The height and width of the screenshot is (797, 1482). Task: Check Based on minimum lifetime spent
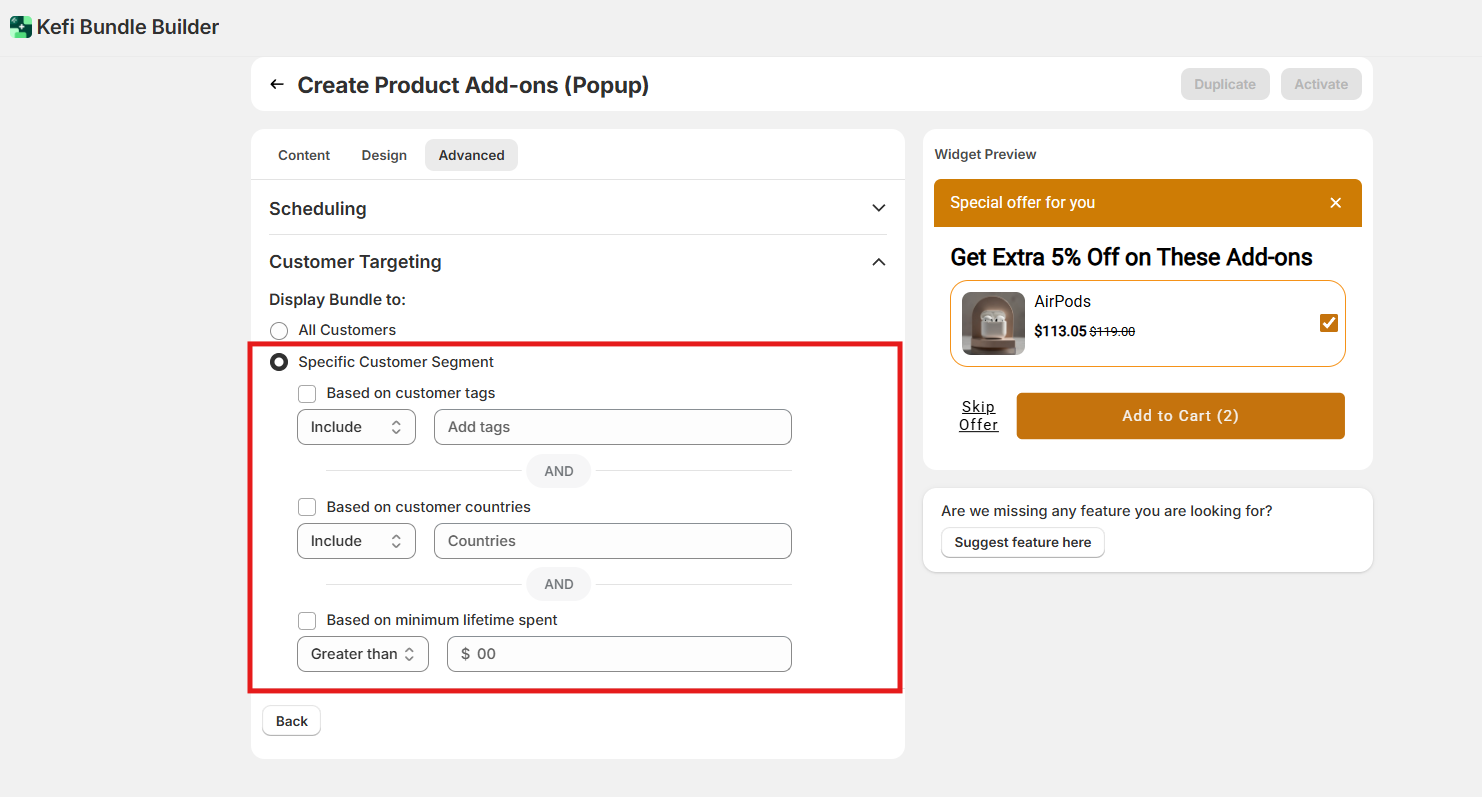(x=307, y=620)
